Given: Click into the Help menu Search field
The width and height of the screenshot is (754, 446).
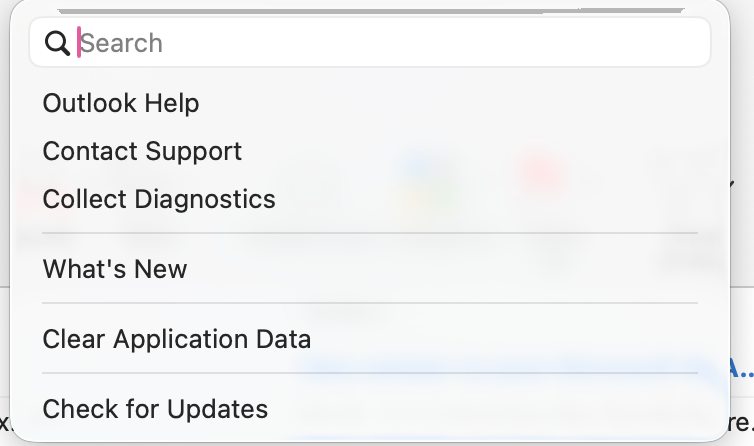Looking at the screenshot, I should (x=390, y=43).
